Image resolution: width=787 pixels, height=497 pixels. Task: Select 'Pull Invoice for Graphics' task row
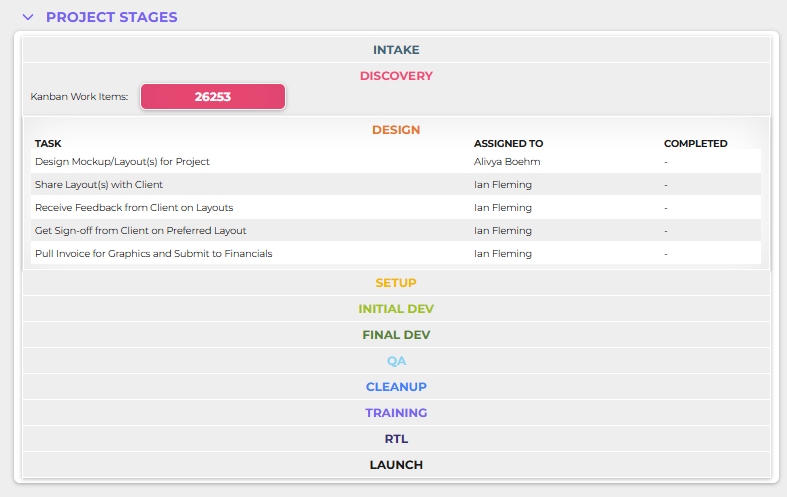click(396, 254)
